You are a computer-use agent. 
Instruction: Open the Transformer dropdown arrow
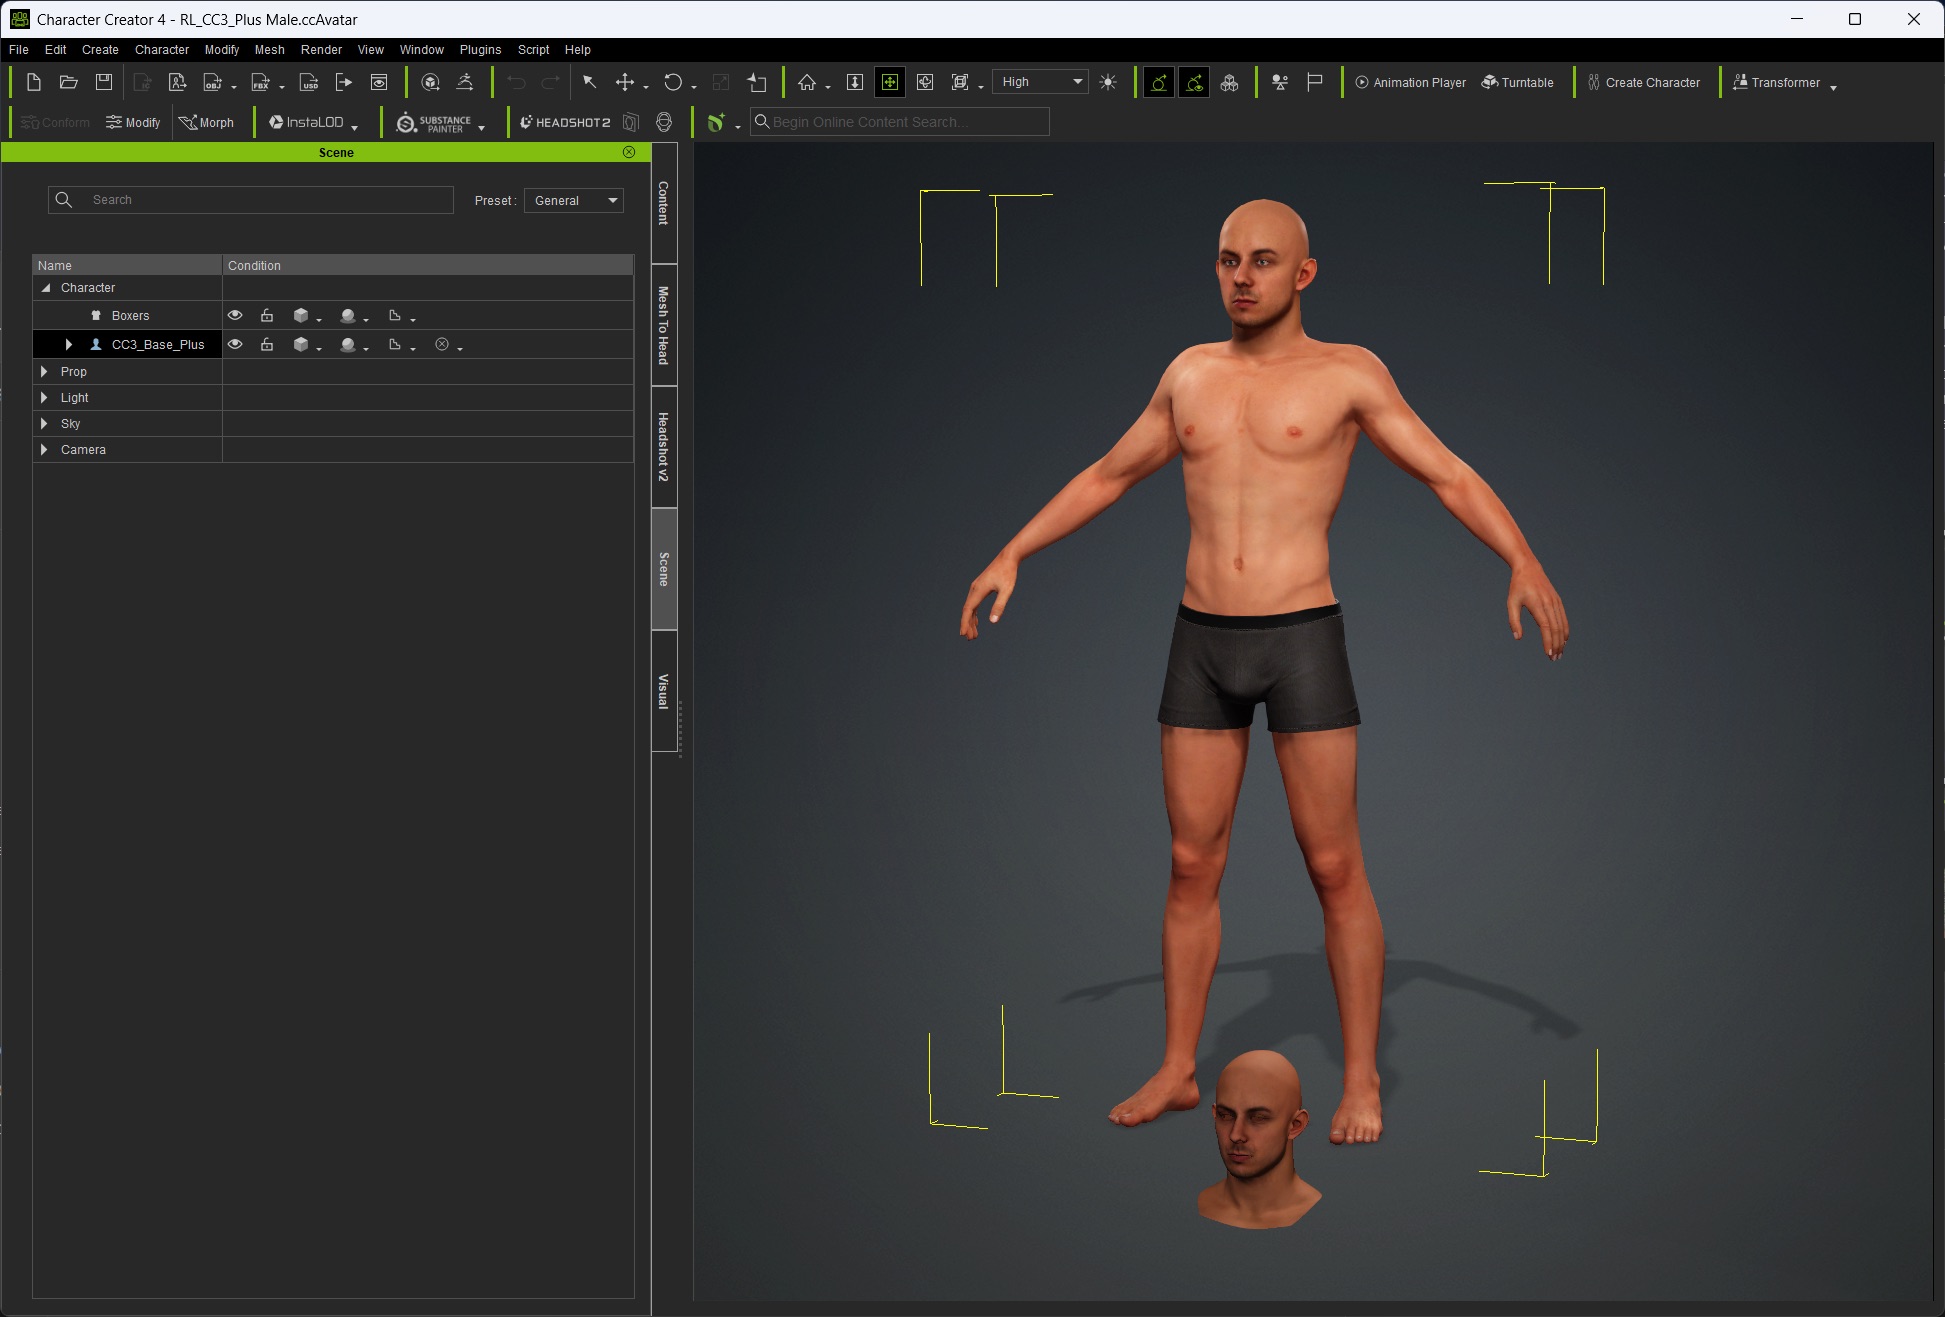click(1833, 87)
